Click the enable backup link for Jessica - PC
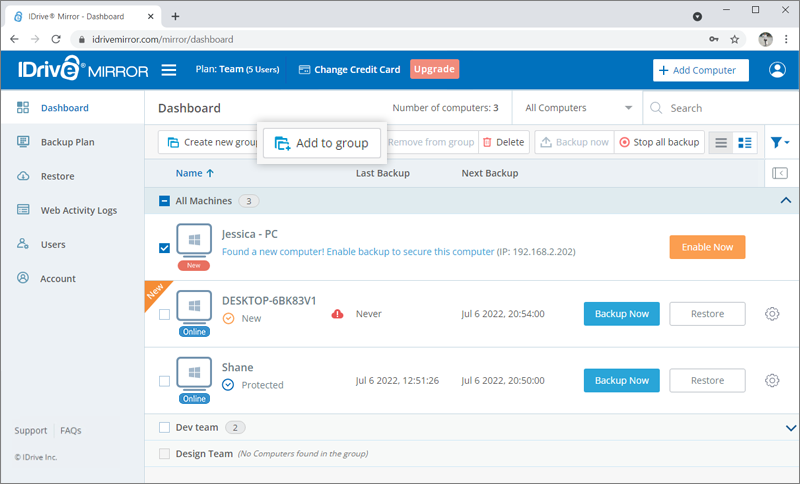 click(x=358, y=252)
